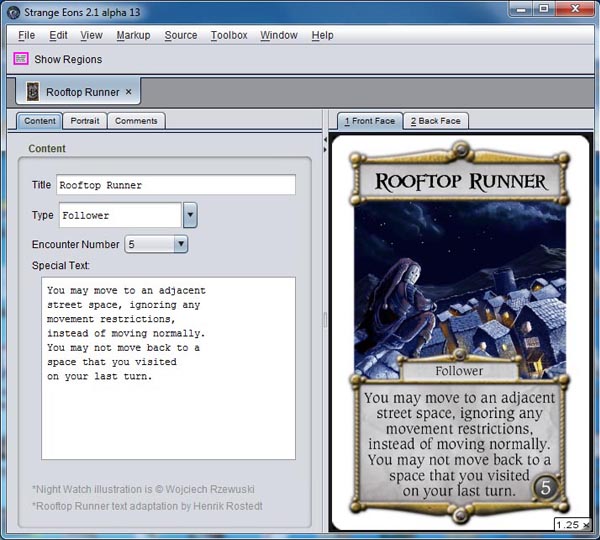Select the Rooftop Runner document tab
Viewport: 600px width, 540px height.
[x=78, y=92]
